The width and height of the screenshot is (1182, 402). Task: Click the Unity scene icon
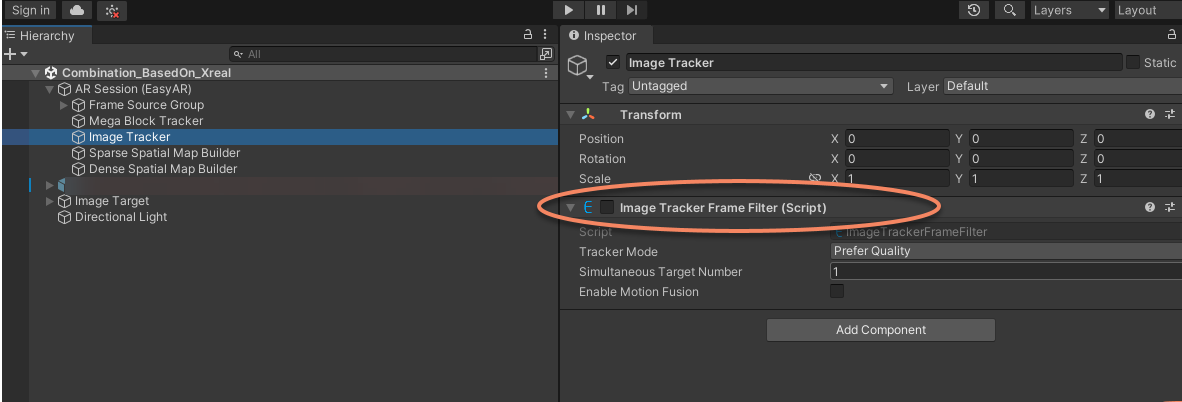coord(51,73)
